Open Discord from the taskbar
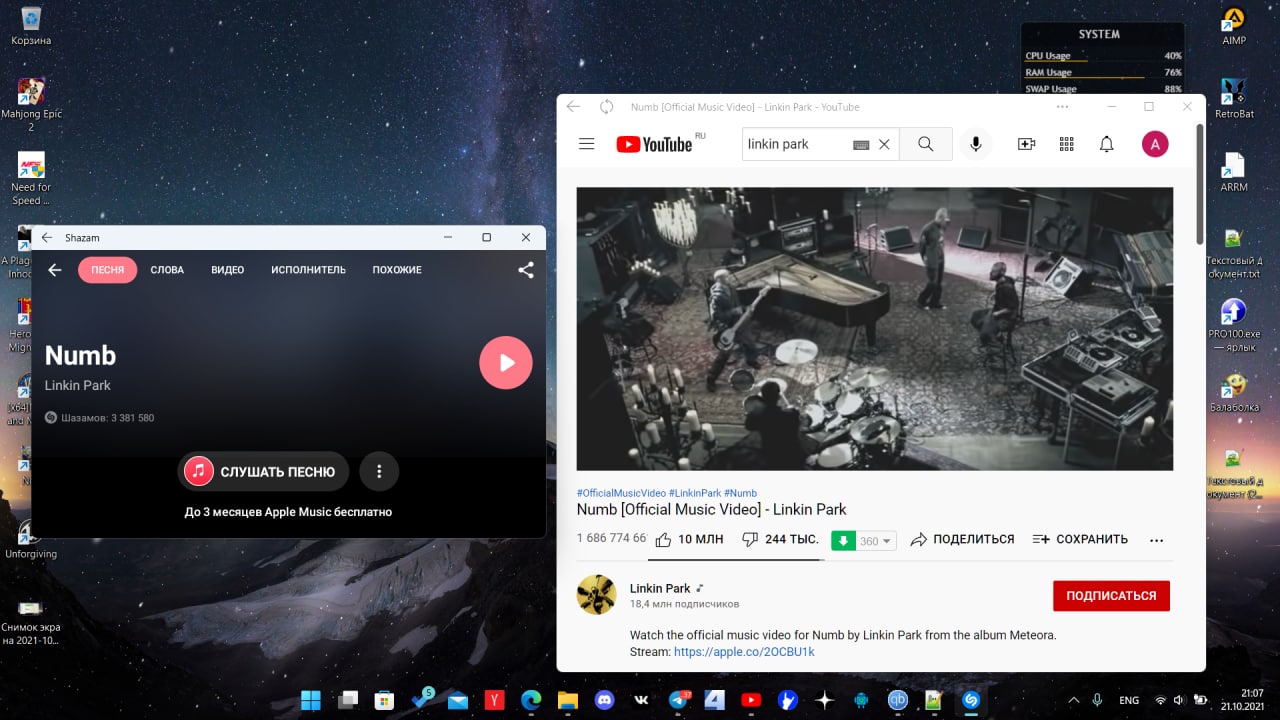The image size is (1280, 720). (x=604, y=700)
